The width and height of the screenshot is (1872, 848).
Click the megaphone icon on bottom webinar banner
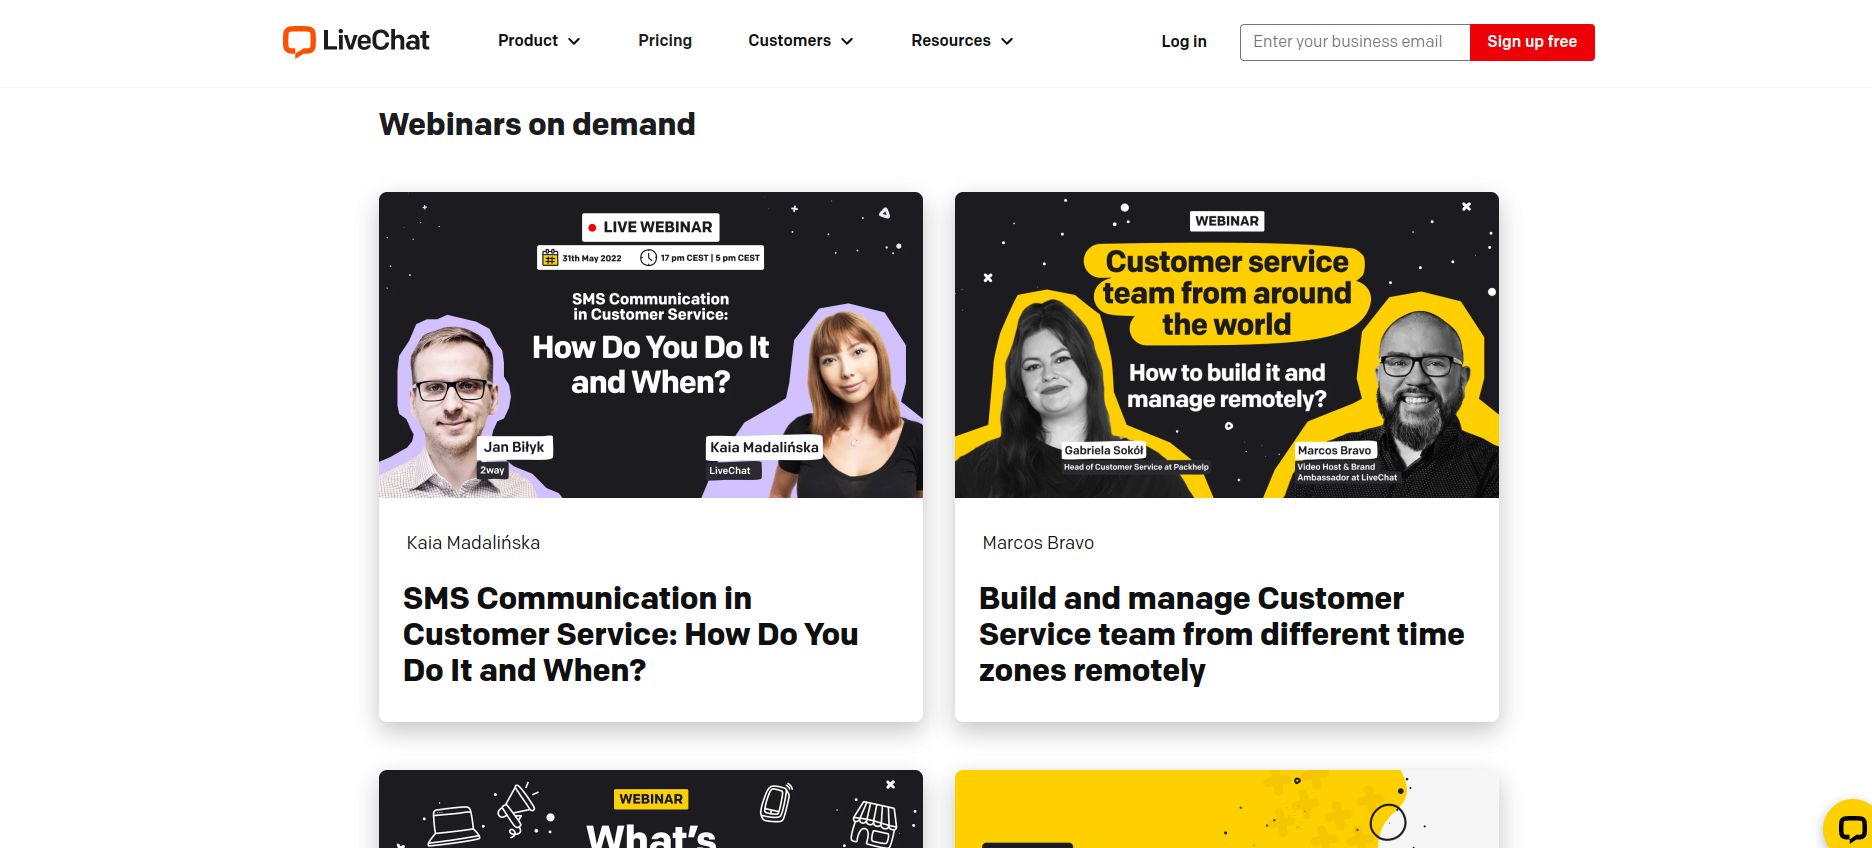pos(516,808)
